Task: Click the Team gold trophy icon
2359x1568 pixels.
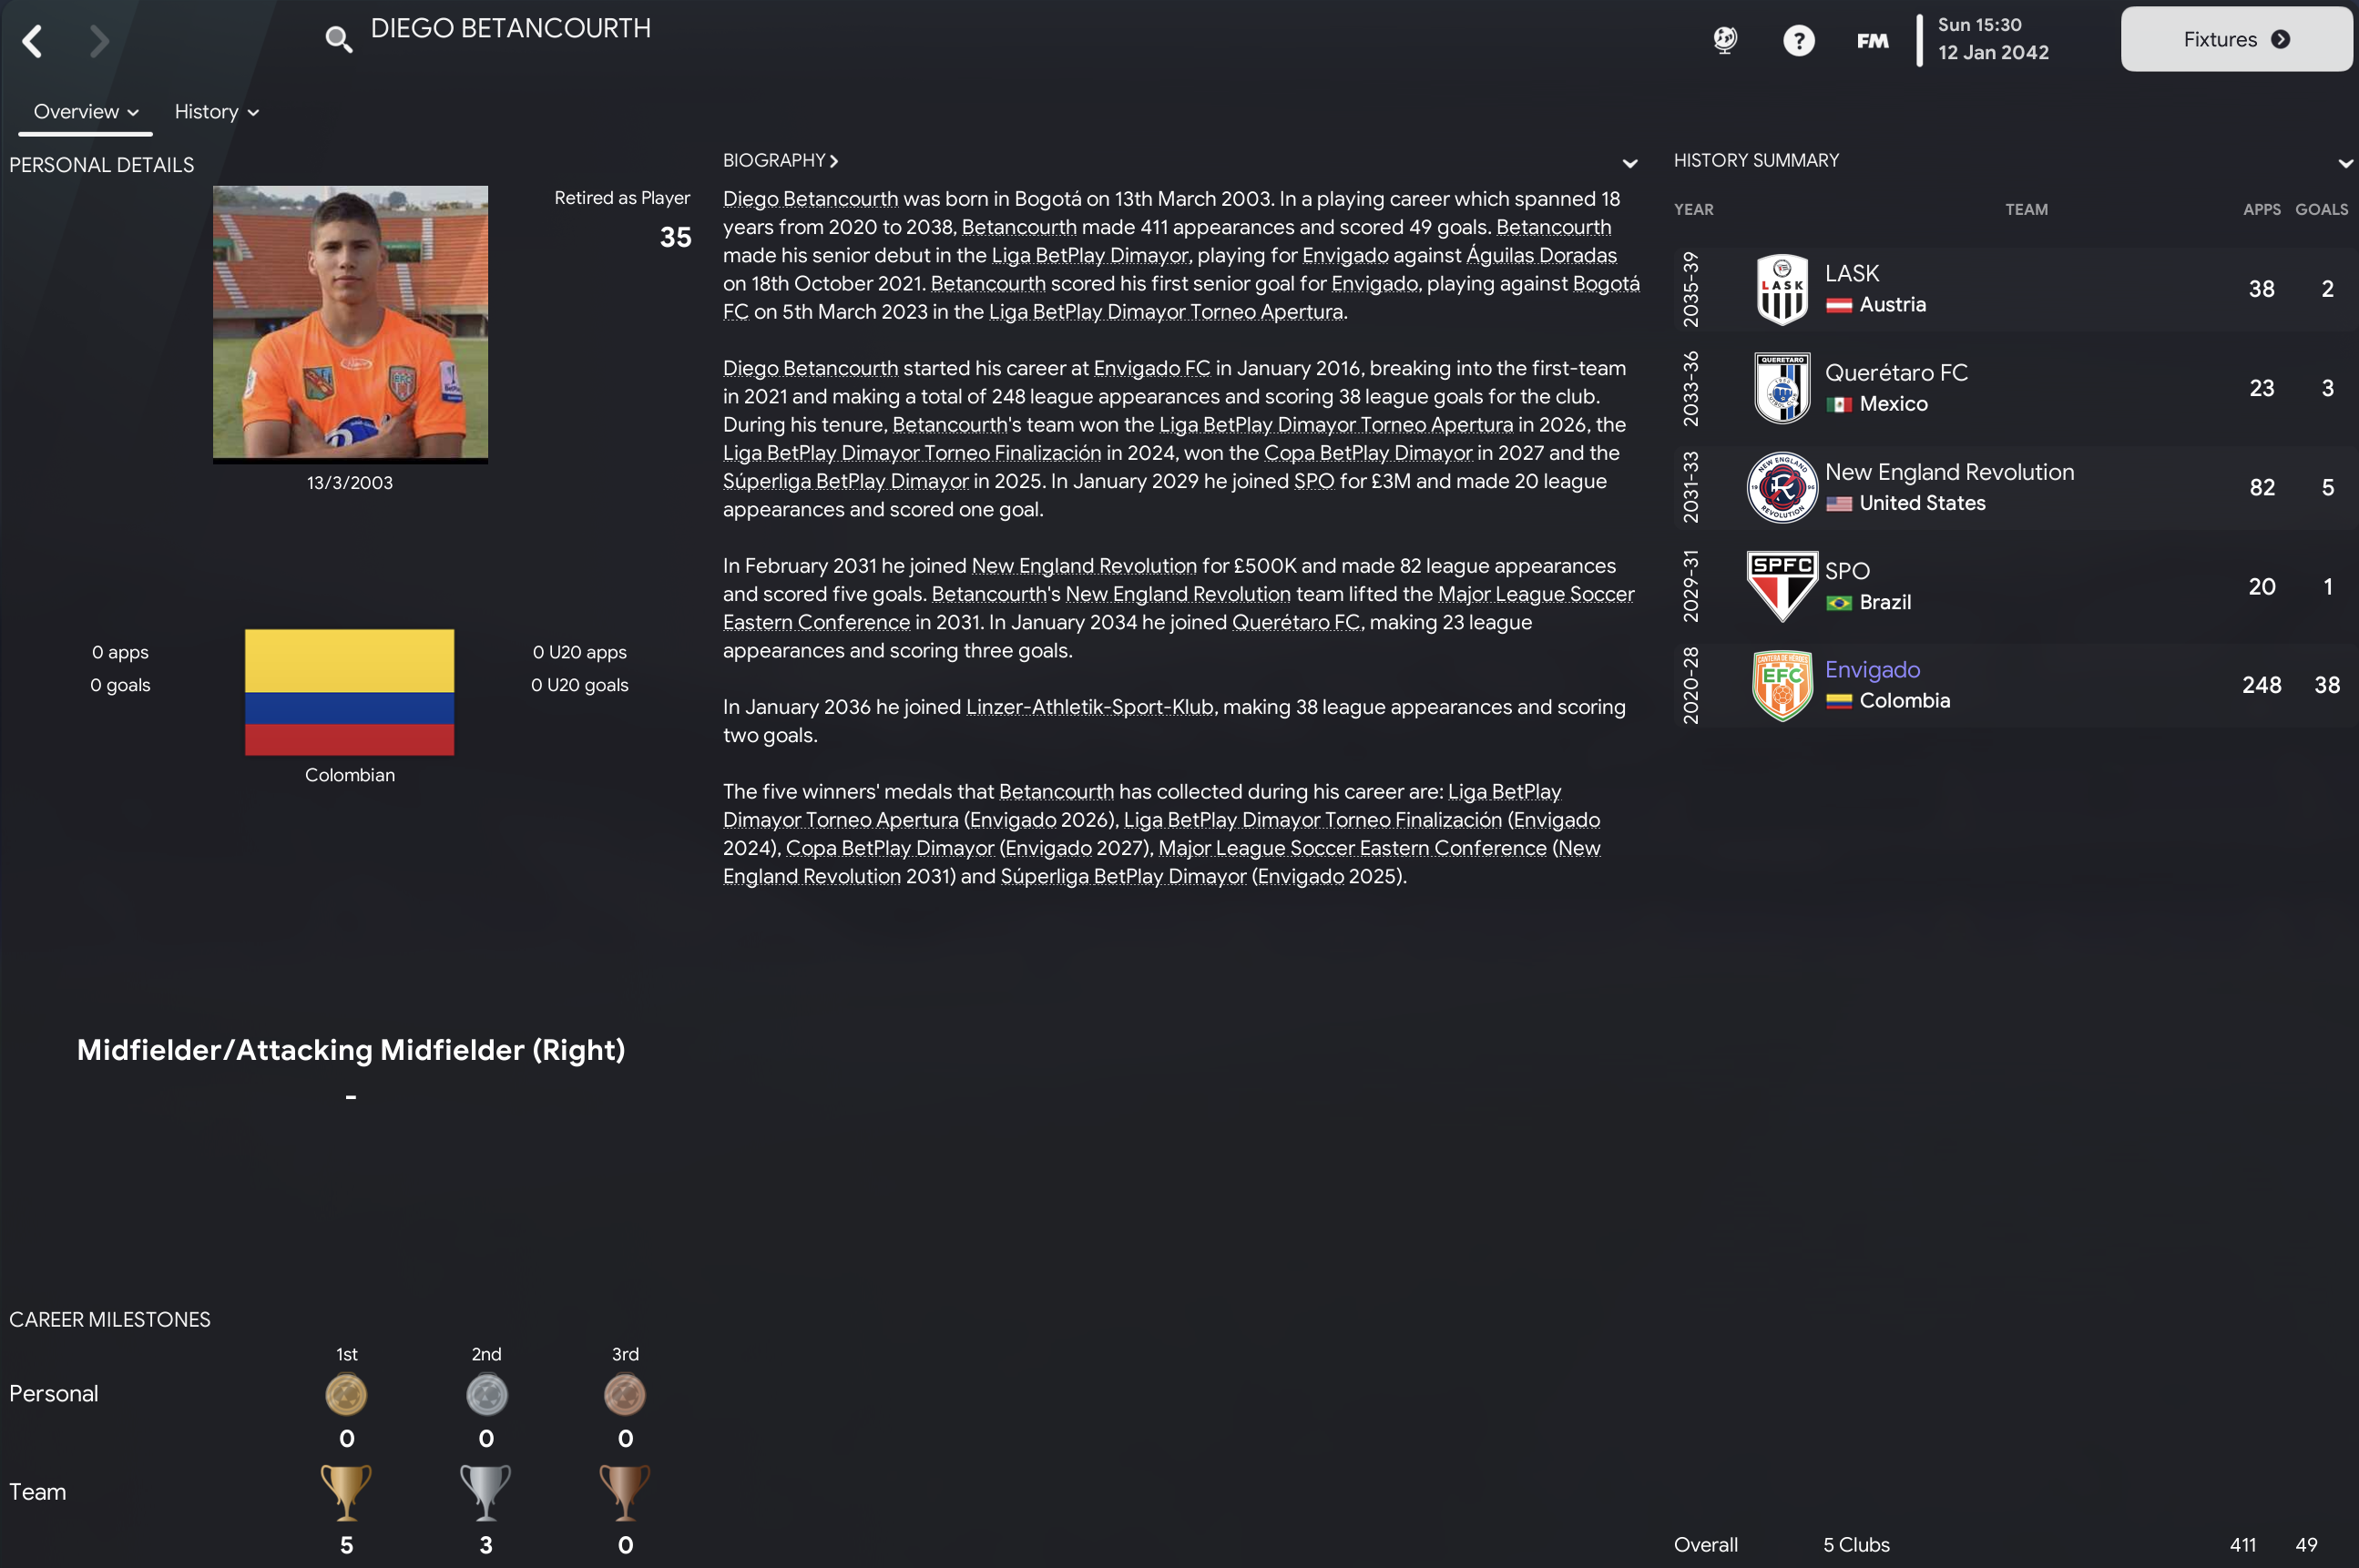Action: (346, 1492)
